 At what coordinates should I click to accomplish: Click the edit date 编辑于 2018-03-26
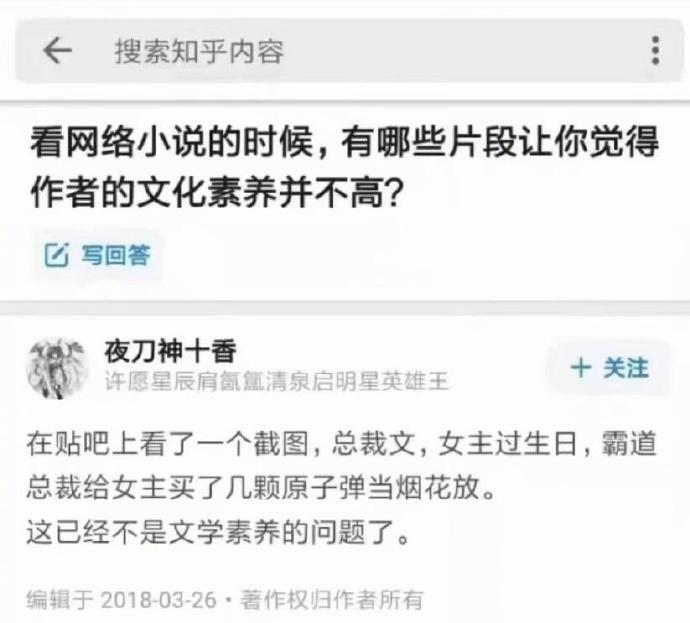121,600
